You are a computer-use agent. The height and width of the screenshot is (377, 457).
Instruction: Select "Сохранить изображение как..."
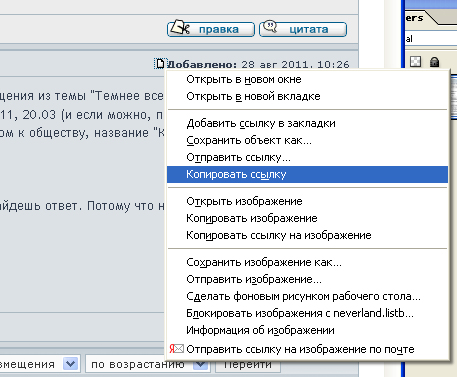click(x=307, y=262)
